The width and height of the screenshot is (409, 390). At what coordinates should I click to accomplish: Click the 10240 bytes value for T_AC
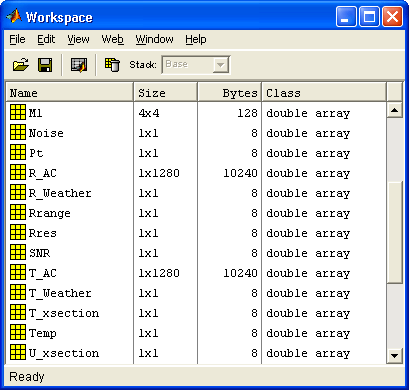(241, 273)
